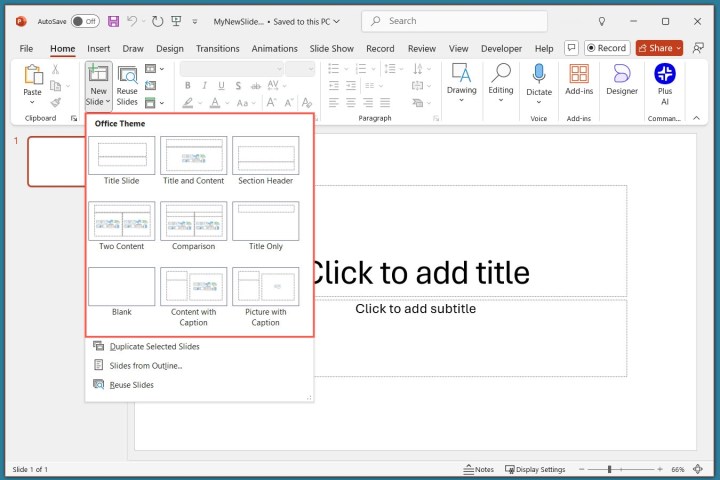720x480 pixels.
Task: Open the Dictate microphone tool
Action: pyautogui.click(x=539, y=79)
